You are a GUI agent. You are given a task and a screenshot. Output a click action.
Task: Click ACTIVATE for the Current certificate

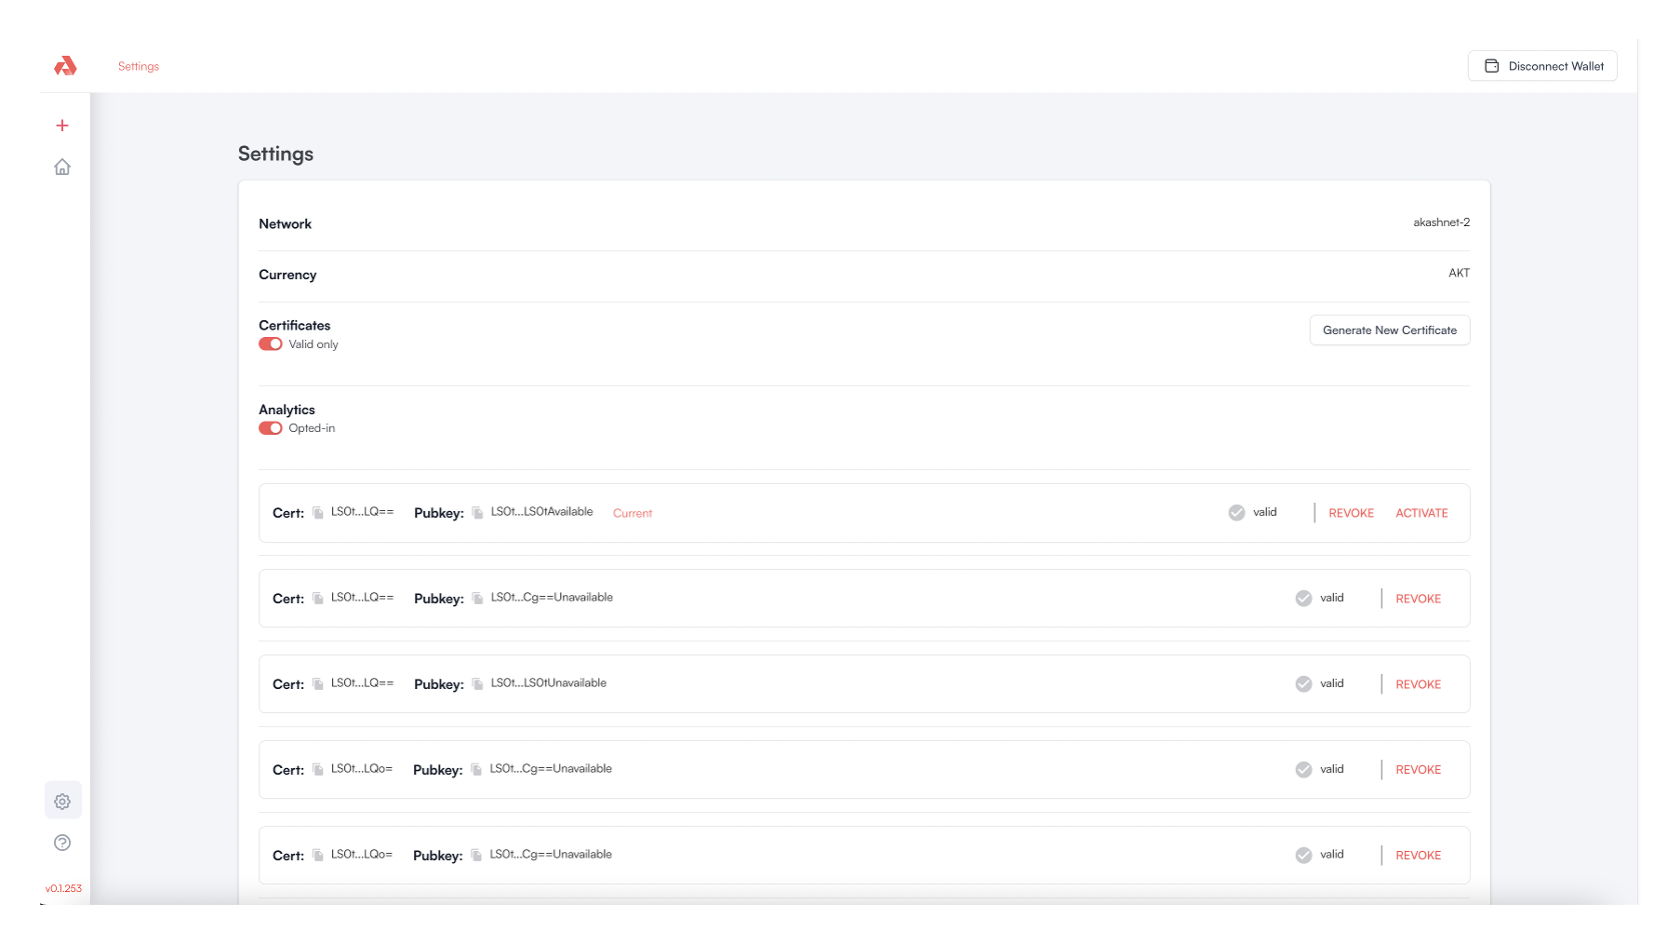[x=1422, y=513]
